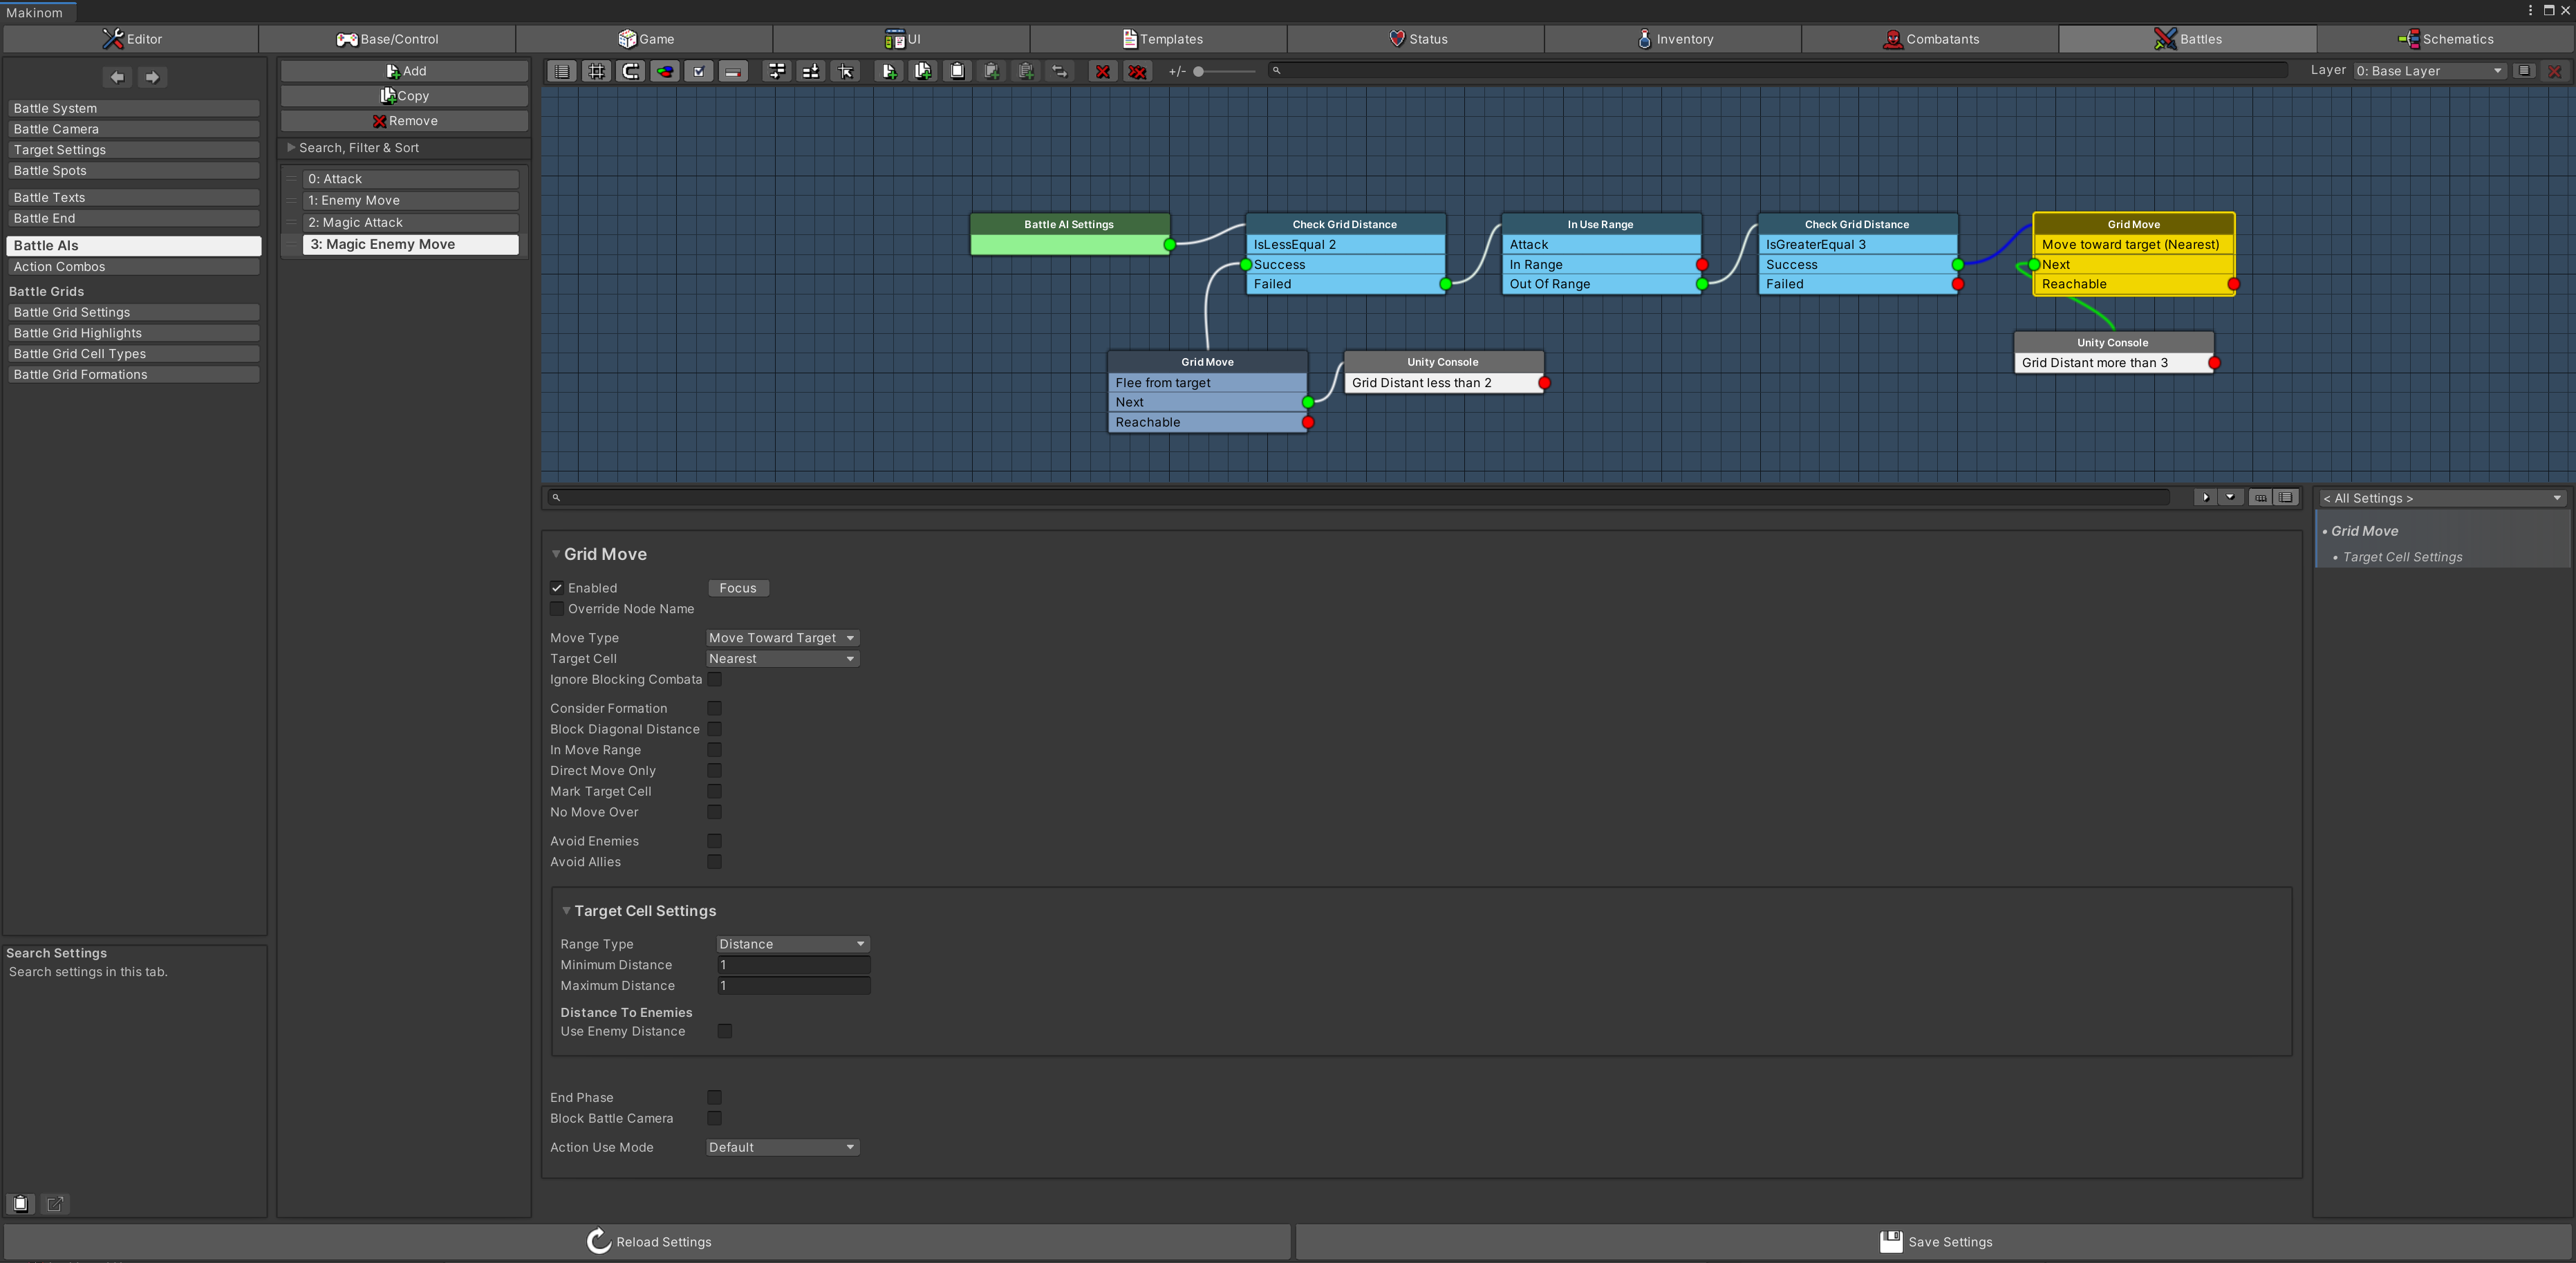The height and width of the screenshot is (1263, 2576).
Task: Select the 1: Enemy Move list entry
Action: pos(410,201)
